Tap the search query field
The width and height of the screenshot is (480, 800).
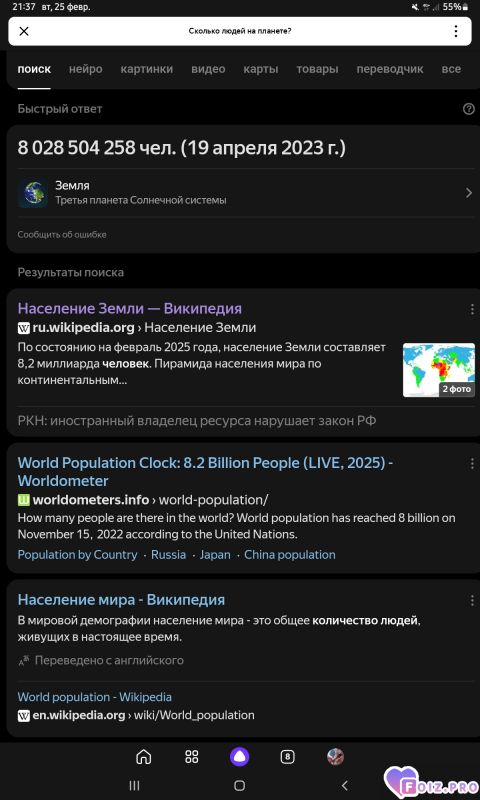[240, 31]
